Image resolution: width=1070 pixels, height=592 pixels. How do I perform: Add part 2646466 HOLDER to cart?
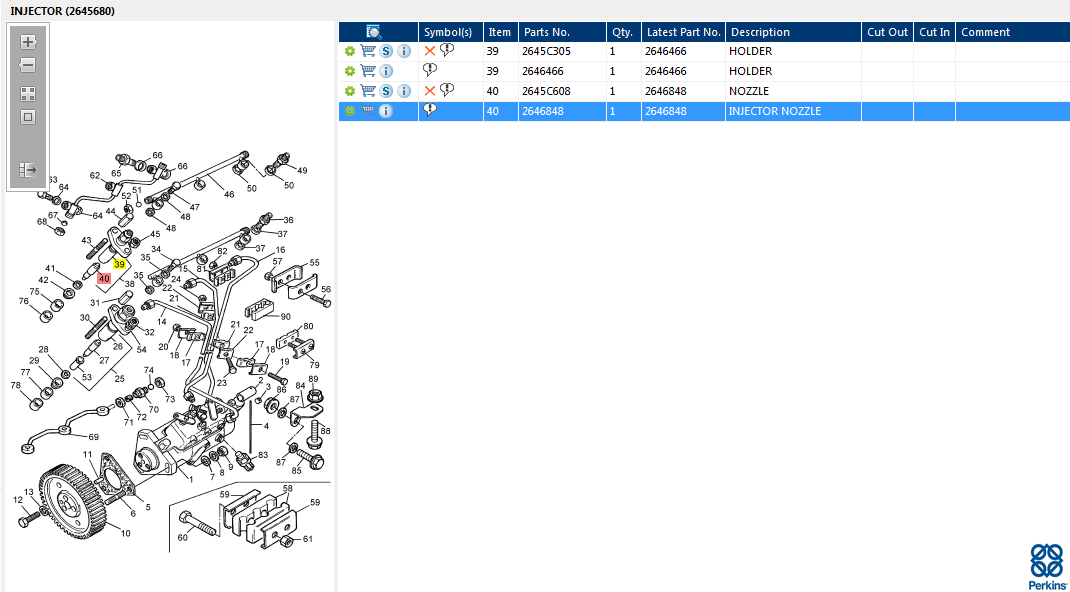[368, 71]
